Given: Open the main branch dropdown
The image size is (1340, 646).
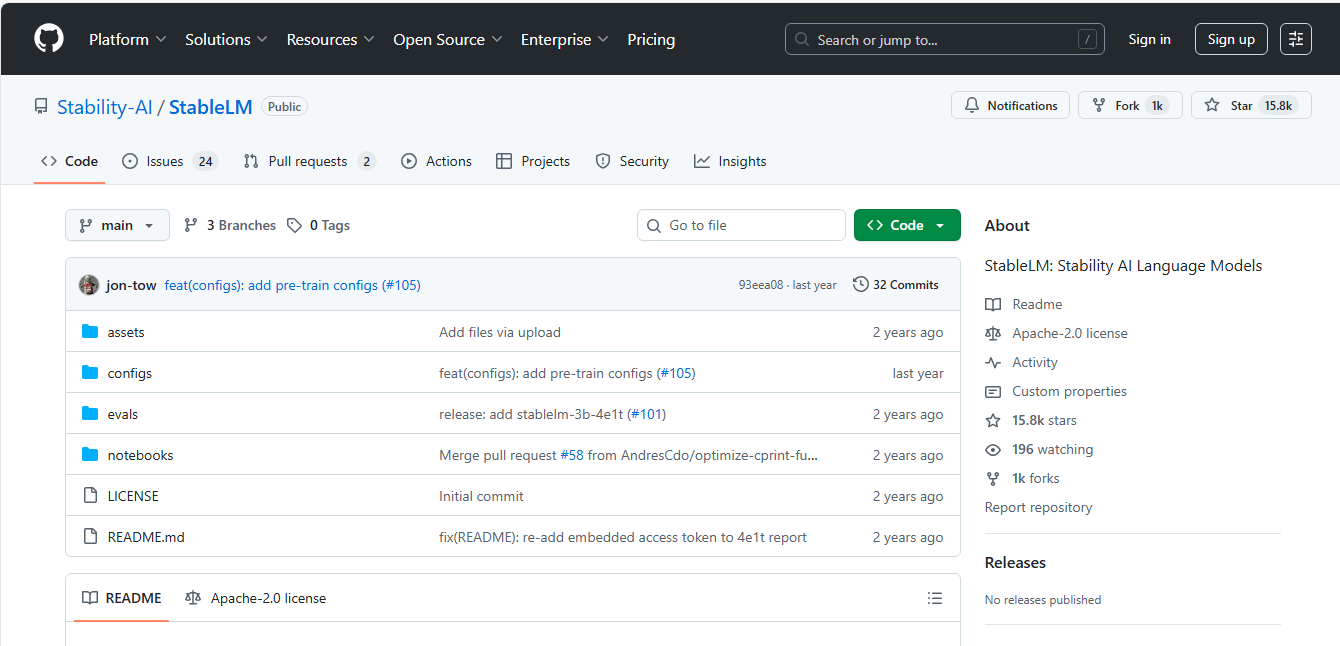Looking at the screenshot, I should [117, 225].
